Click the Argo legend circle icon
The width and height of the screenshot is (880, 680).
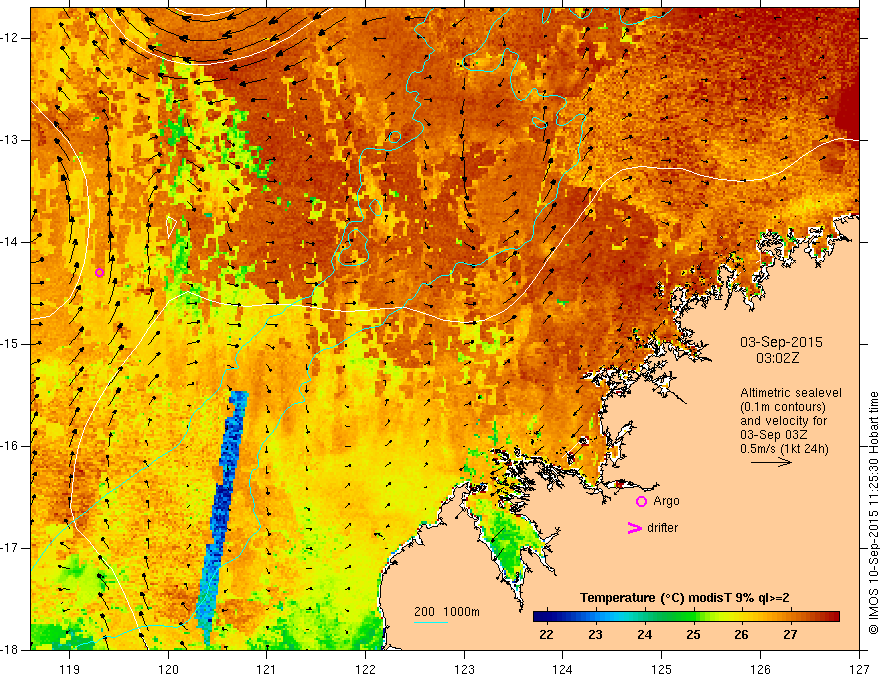click(x=641, y=501)
